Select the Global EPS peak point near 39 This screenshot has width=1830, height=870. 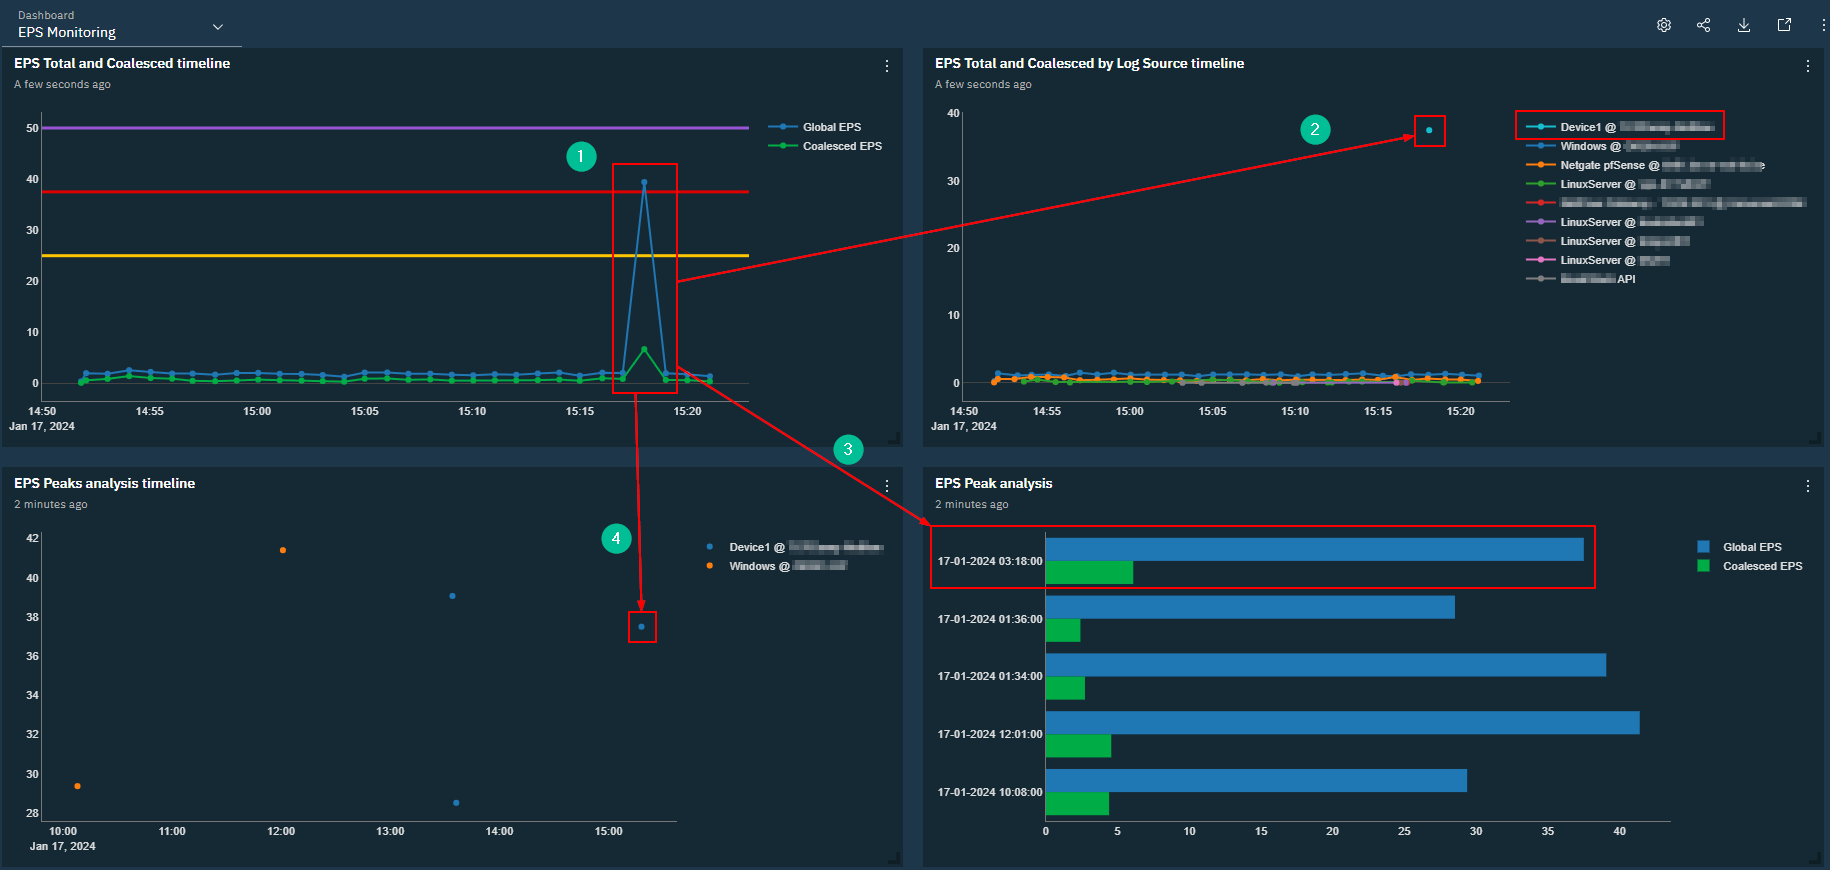tap(644, 183)
